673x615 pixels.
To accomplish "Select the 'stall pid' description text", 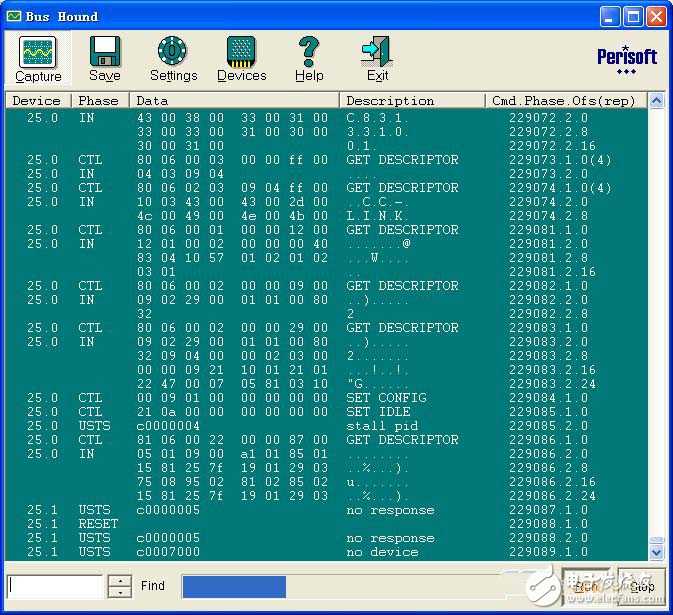I will 382,426.
